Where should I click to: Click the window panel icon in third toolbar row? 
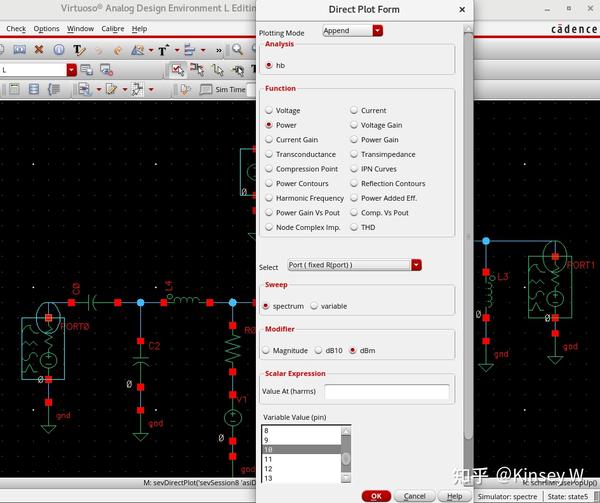point(15,90)
